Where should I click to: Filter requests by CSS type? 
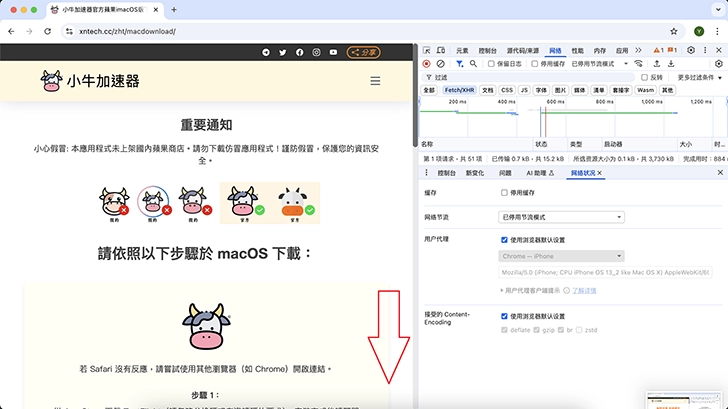point(507,91)
